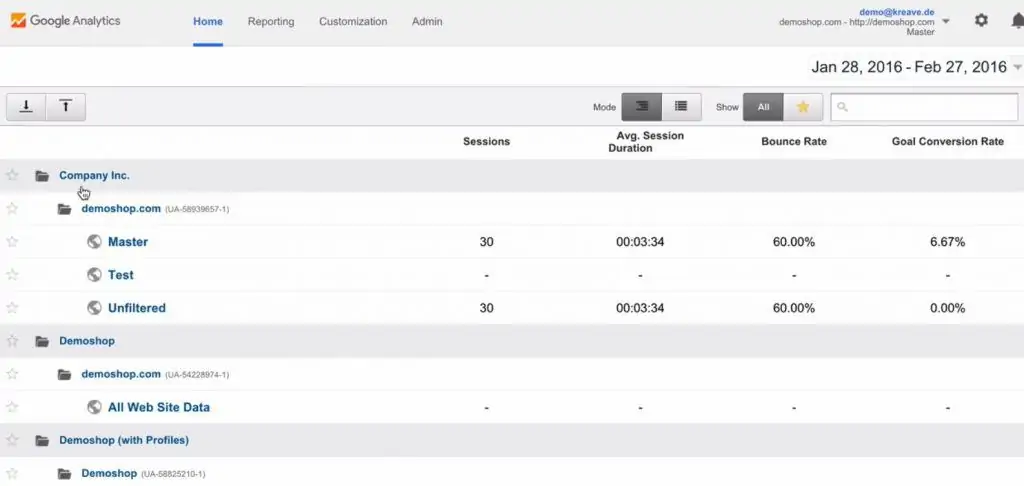Open the settings gear icon

981,21
